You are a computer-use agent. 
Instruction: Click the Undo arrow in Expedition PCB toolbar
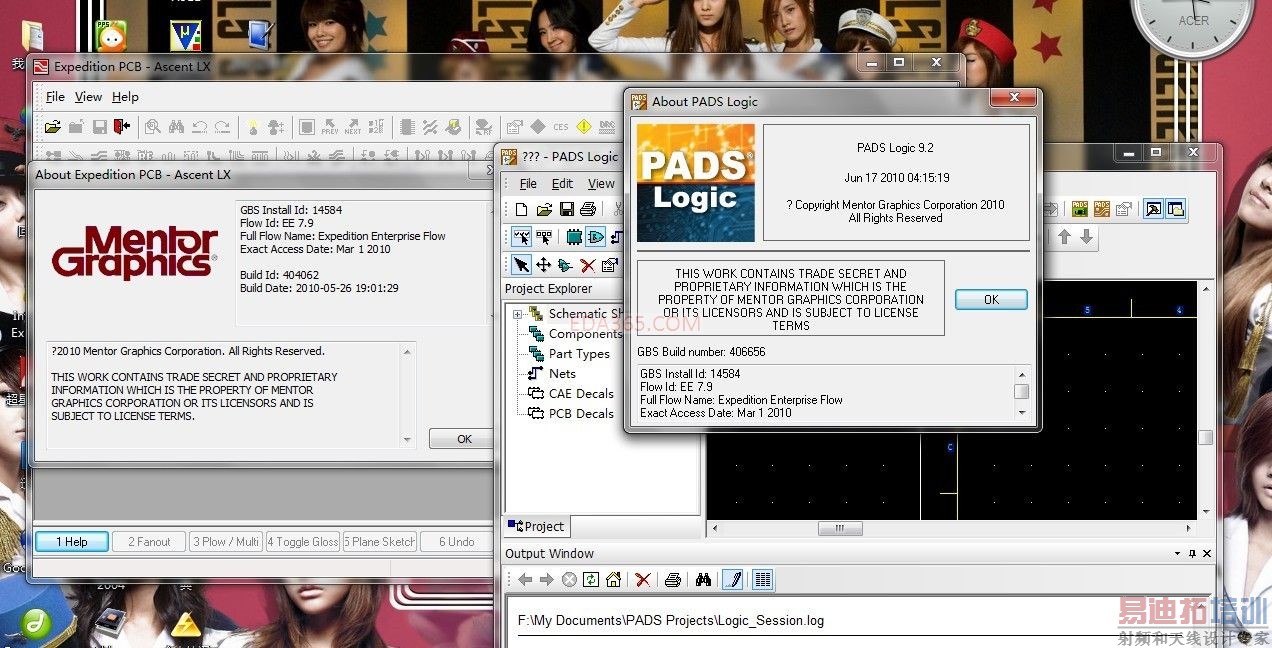pos(199,127)
